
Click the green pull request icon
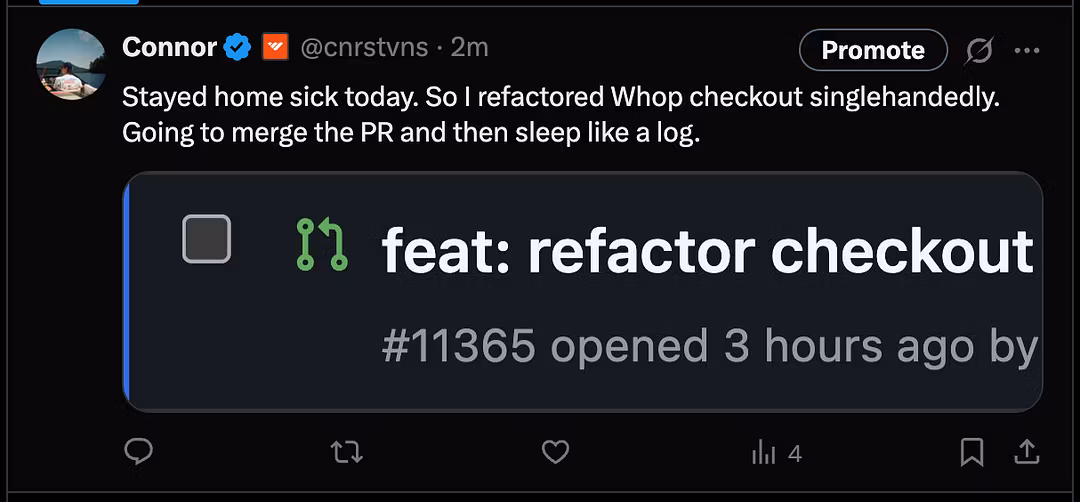point(322,245)
